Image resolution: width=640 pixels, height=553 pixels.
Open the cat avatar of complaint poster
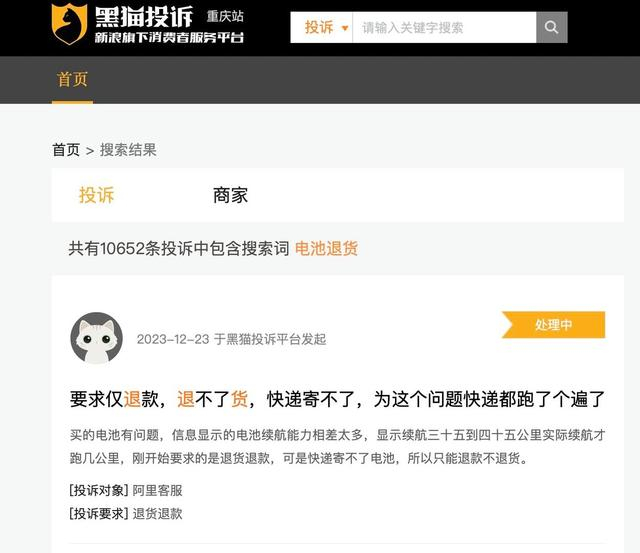click(96, 338)
